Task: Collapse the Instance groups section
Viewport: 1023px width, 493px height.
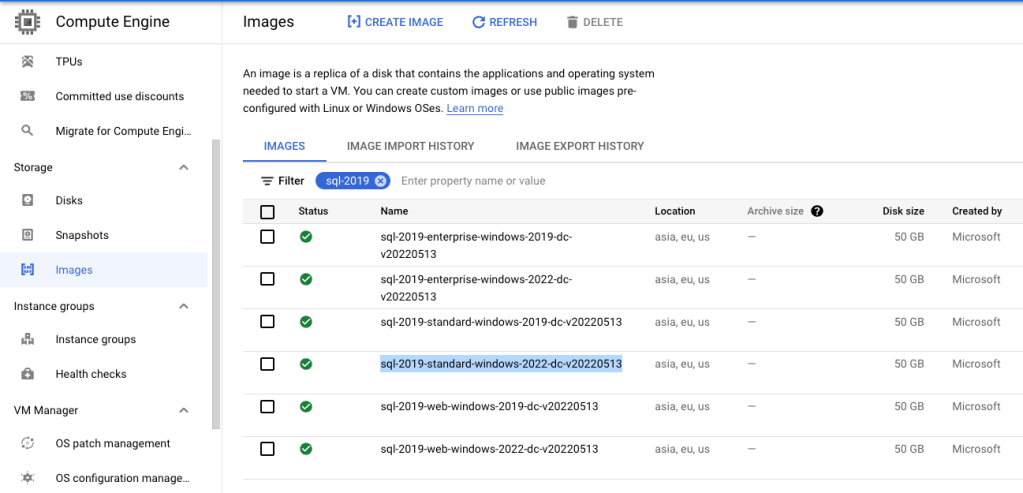Action: pos(184,306)
